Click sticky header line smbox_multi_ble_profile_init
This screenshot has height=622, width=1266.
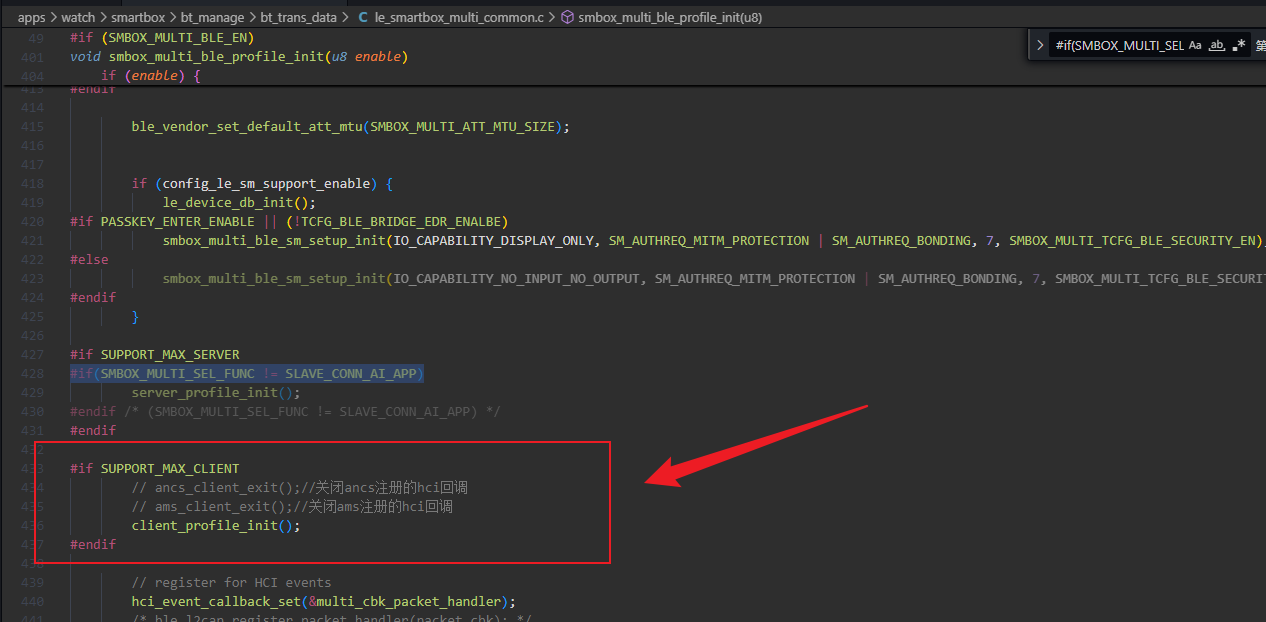239,57
